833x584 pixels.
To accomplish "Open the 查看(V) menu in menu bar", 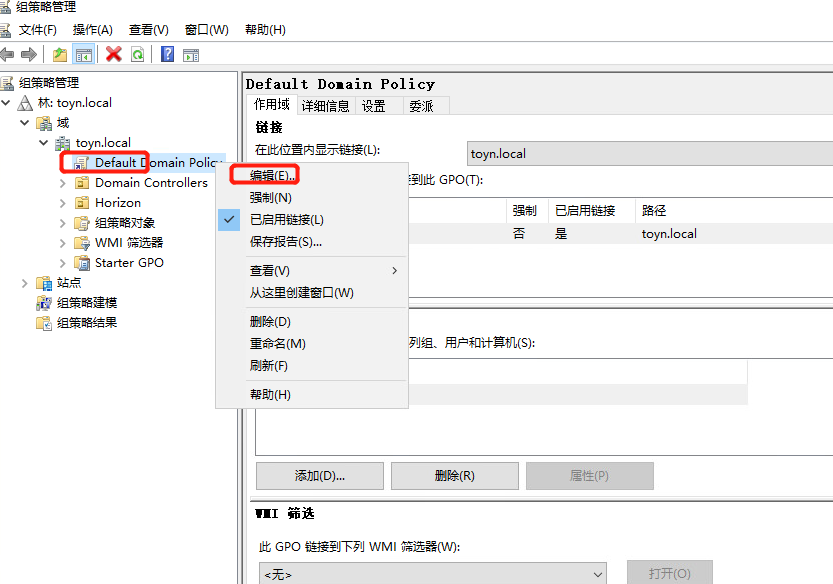I will pos(149,30).
